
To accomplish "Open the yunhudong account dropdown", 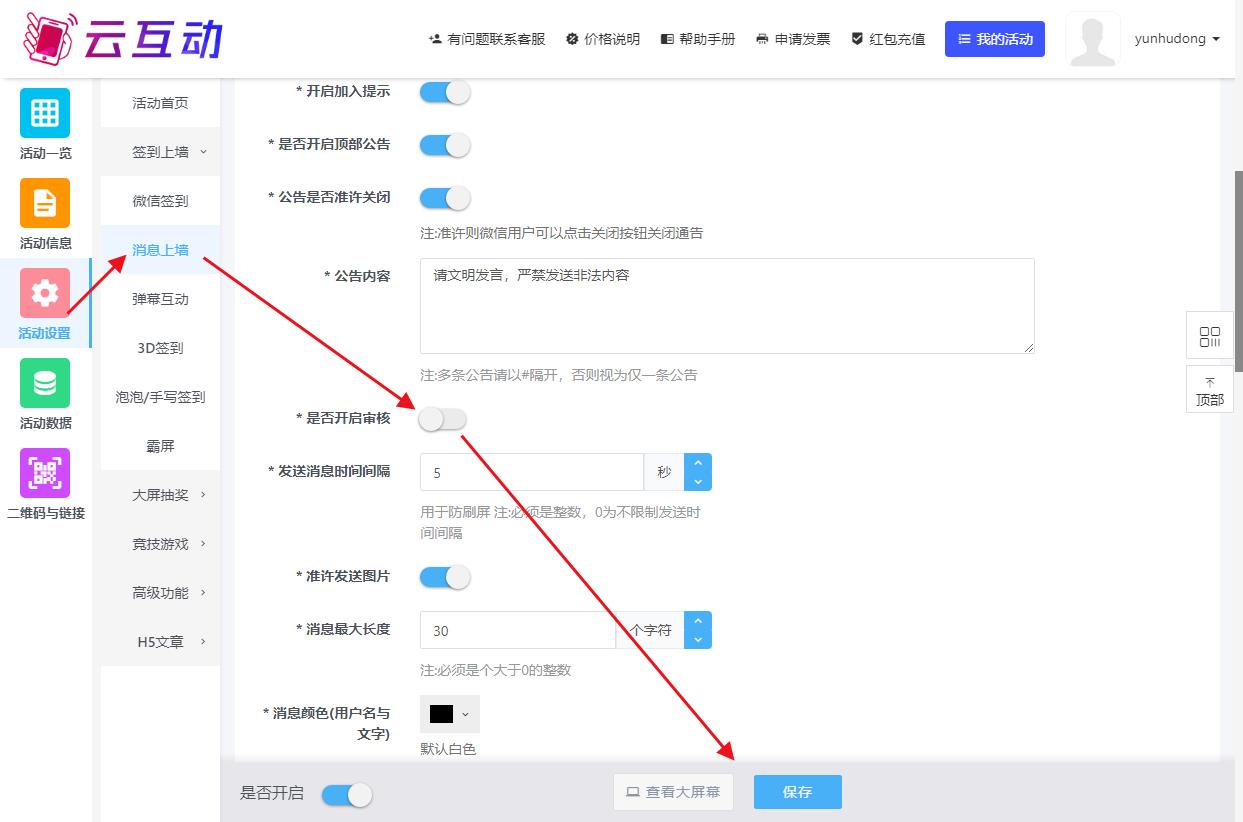I will coord(1176,39).
